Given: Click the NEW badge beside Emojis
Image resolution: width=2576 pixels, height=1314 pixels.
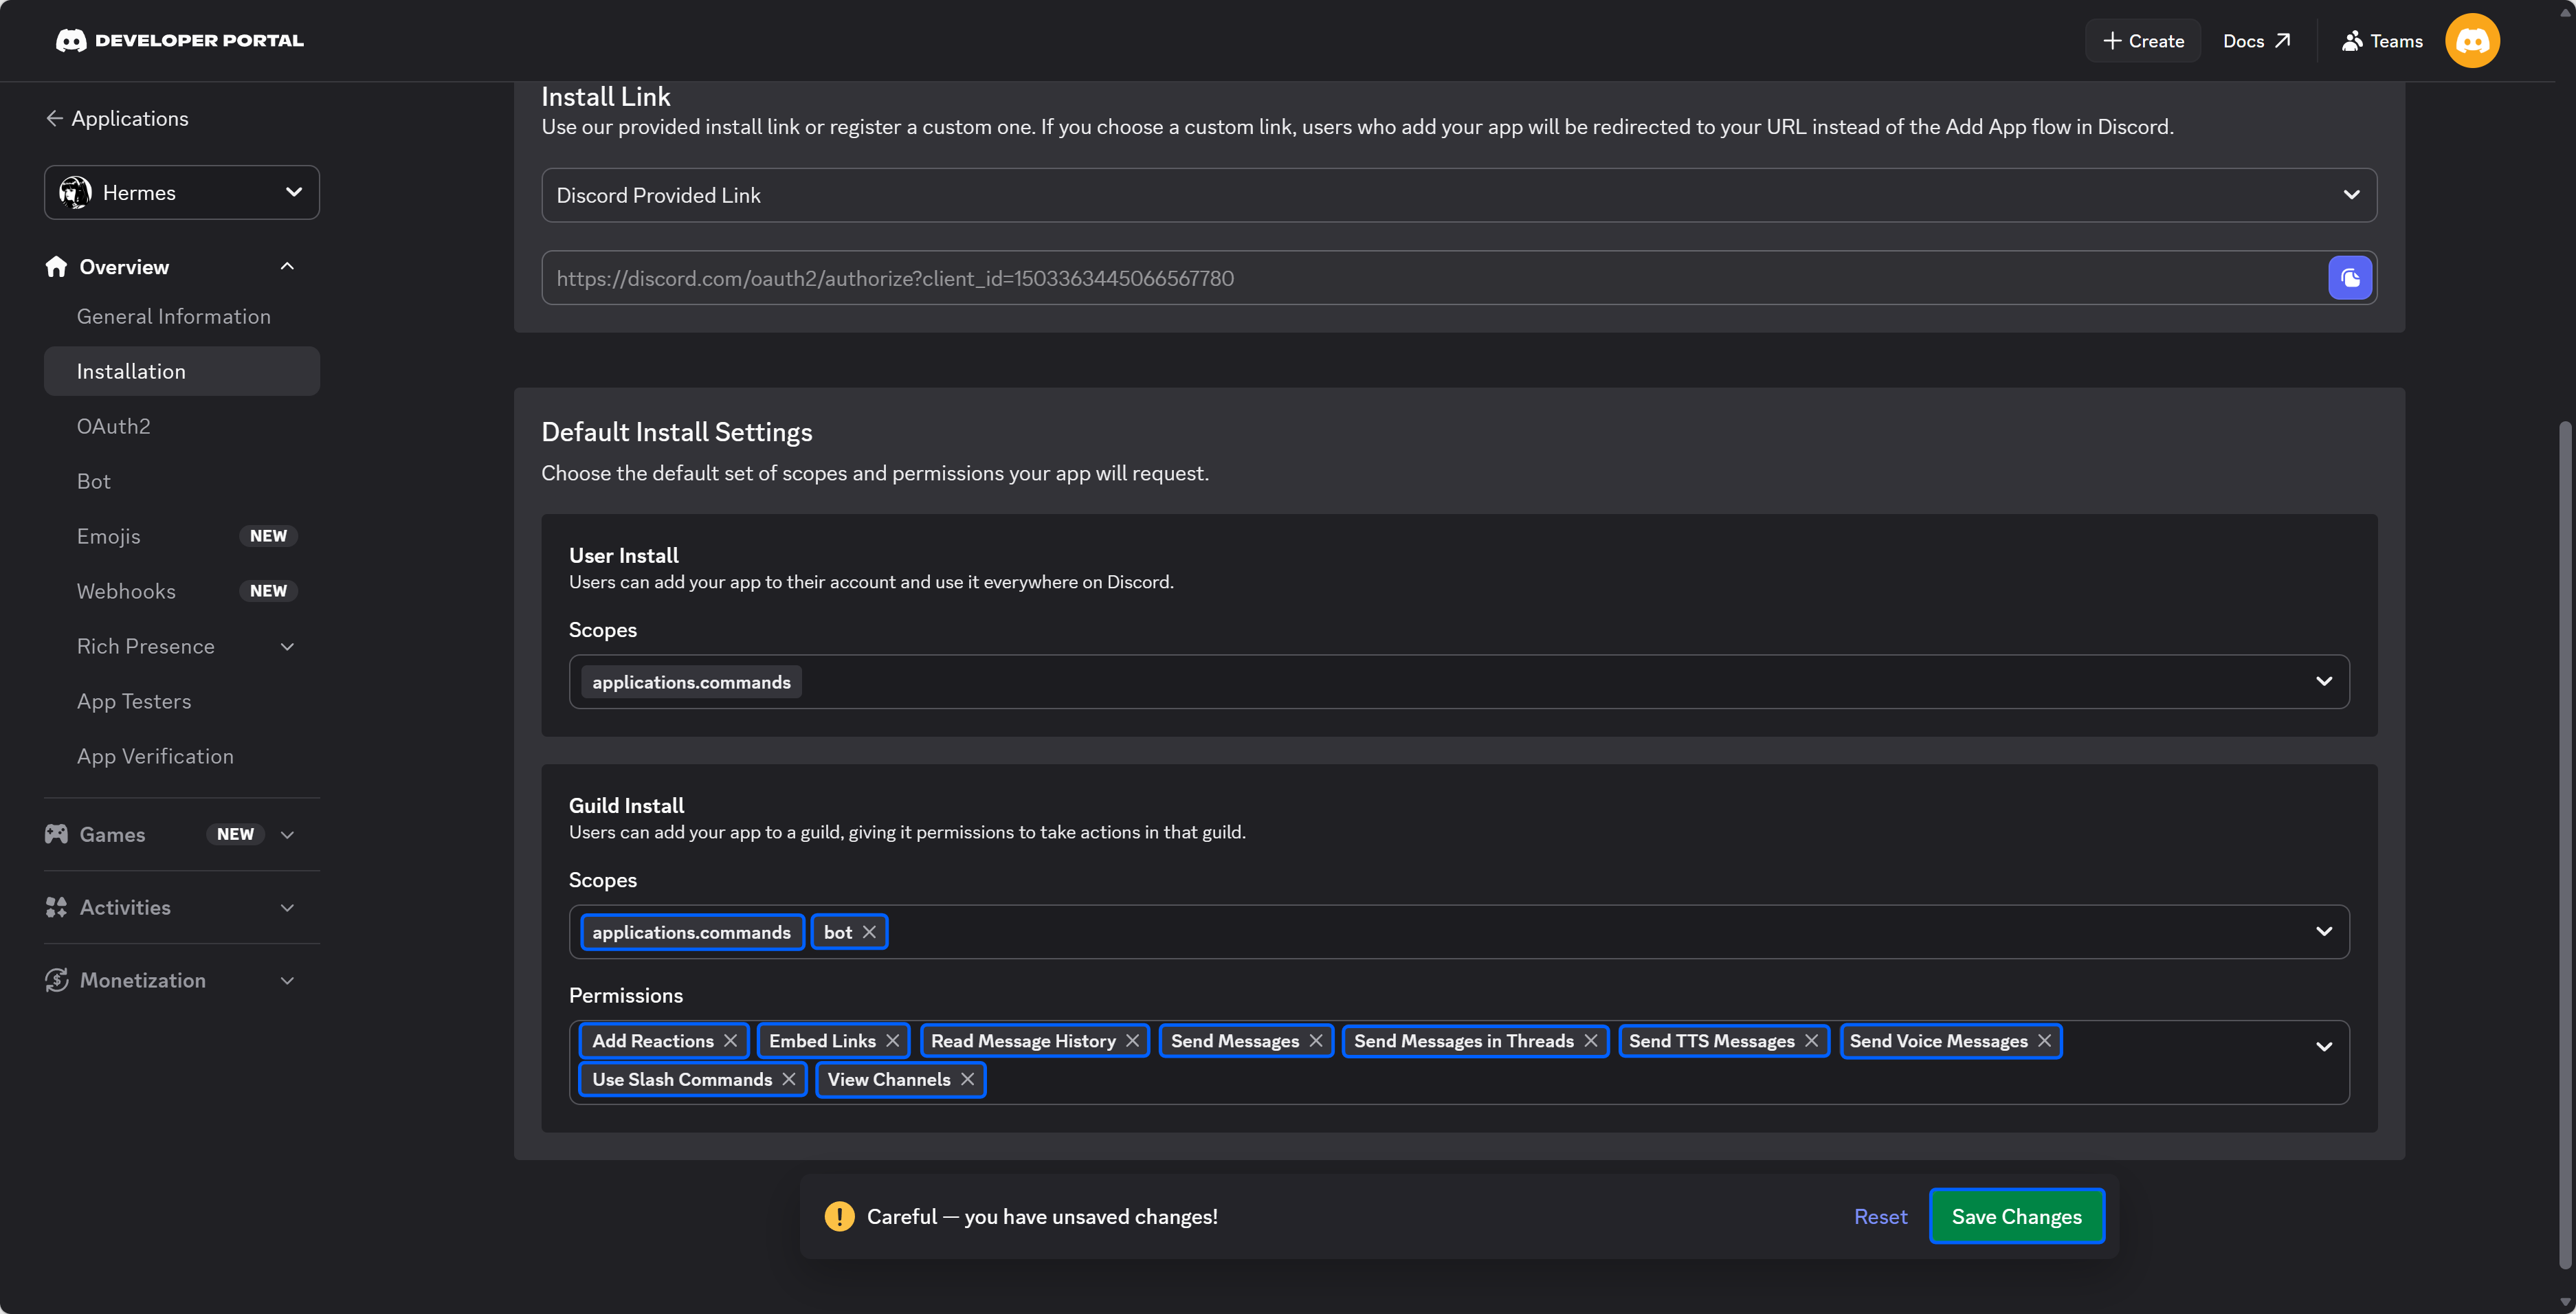Looking at the screenshot, I should pyautogui.click(x=268, y=536).
